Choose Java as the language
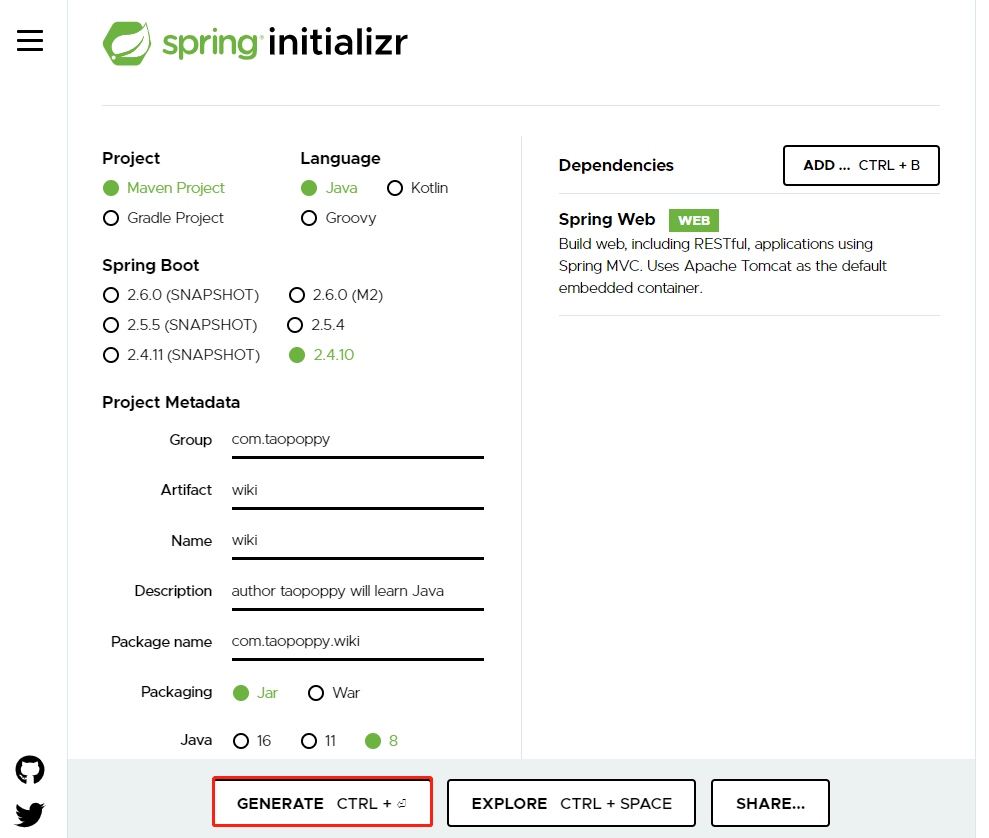The width and height of the screenshot is (989, 838). tap(329, 188)
